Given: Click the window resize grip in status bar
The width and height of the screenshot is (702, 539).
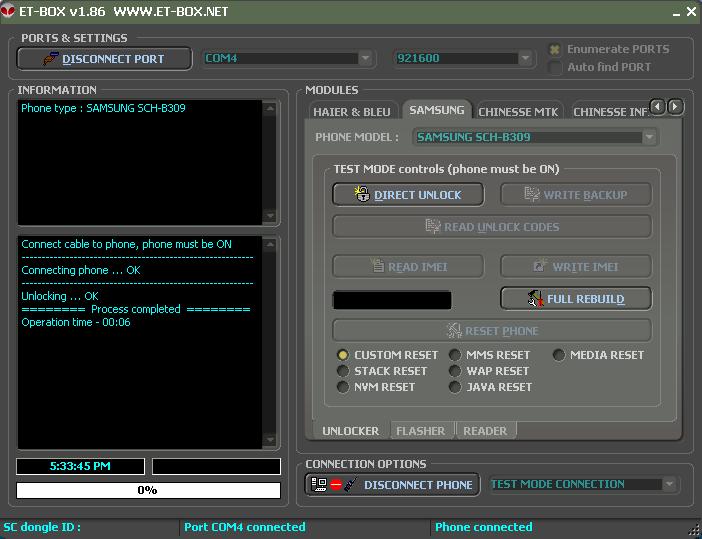Looking at the screenshot, I should click(x=695, y=532).
